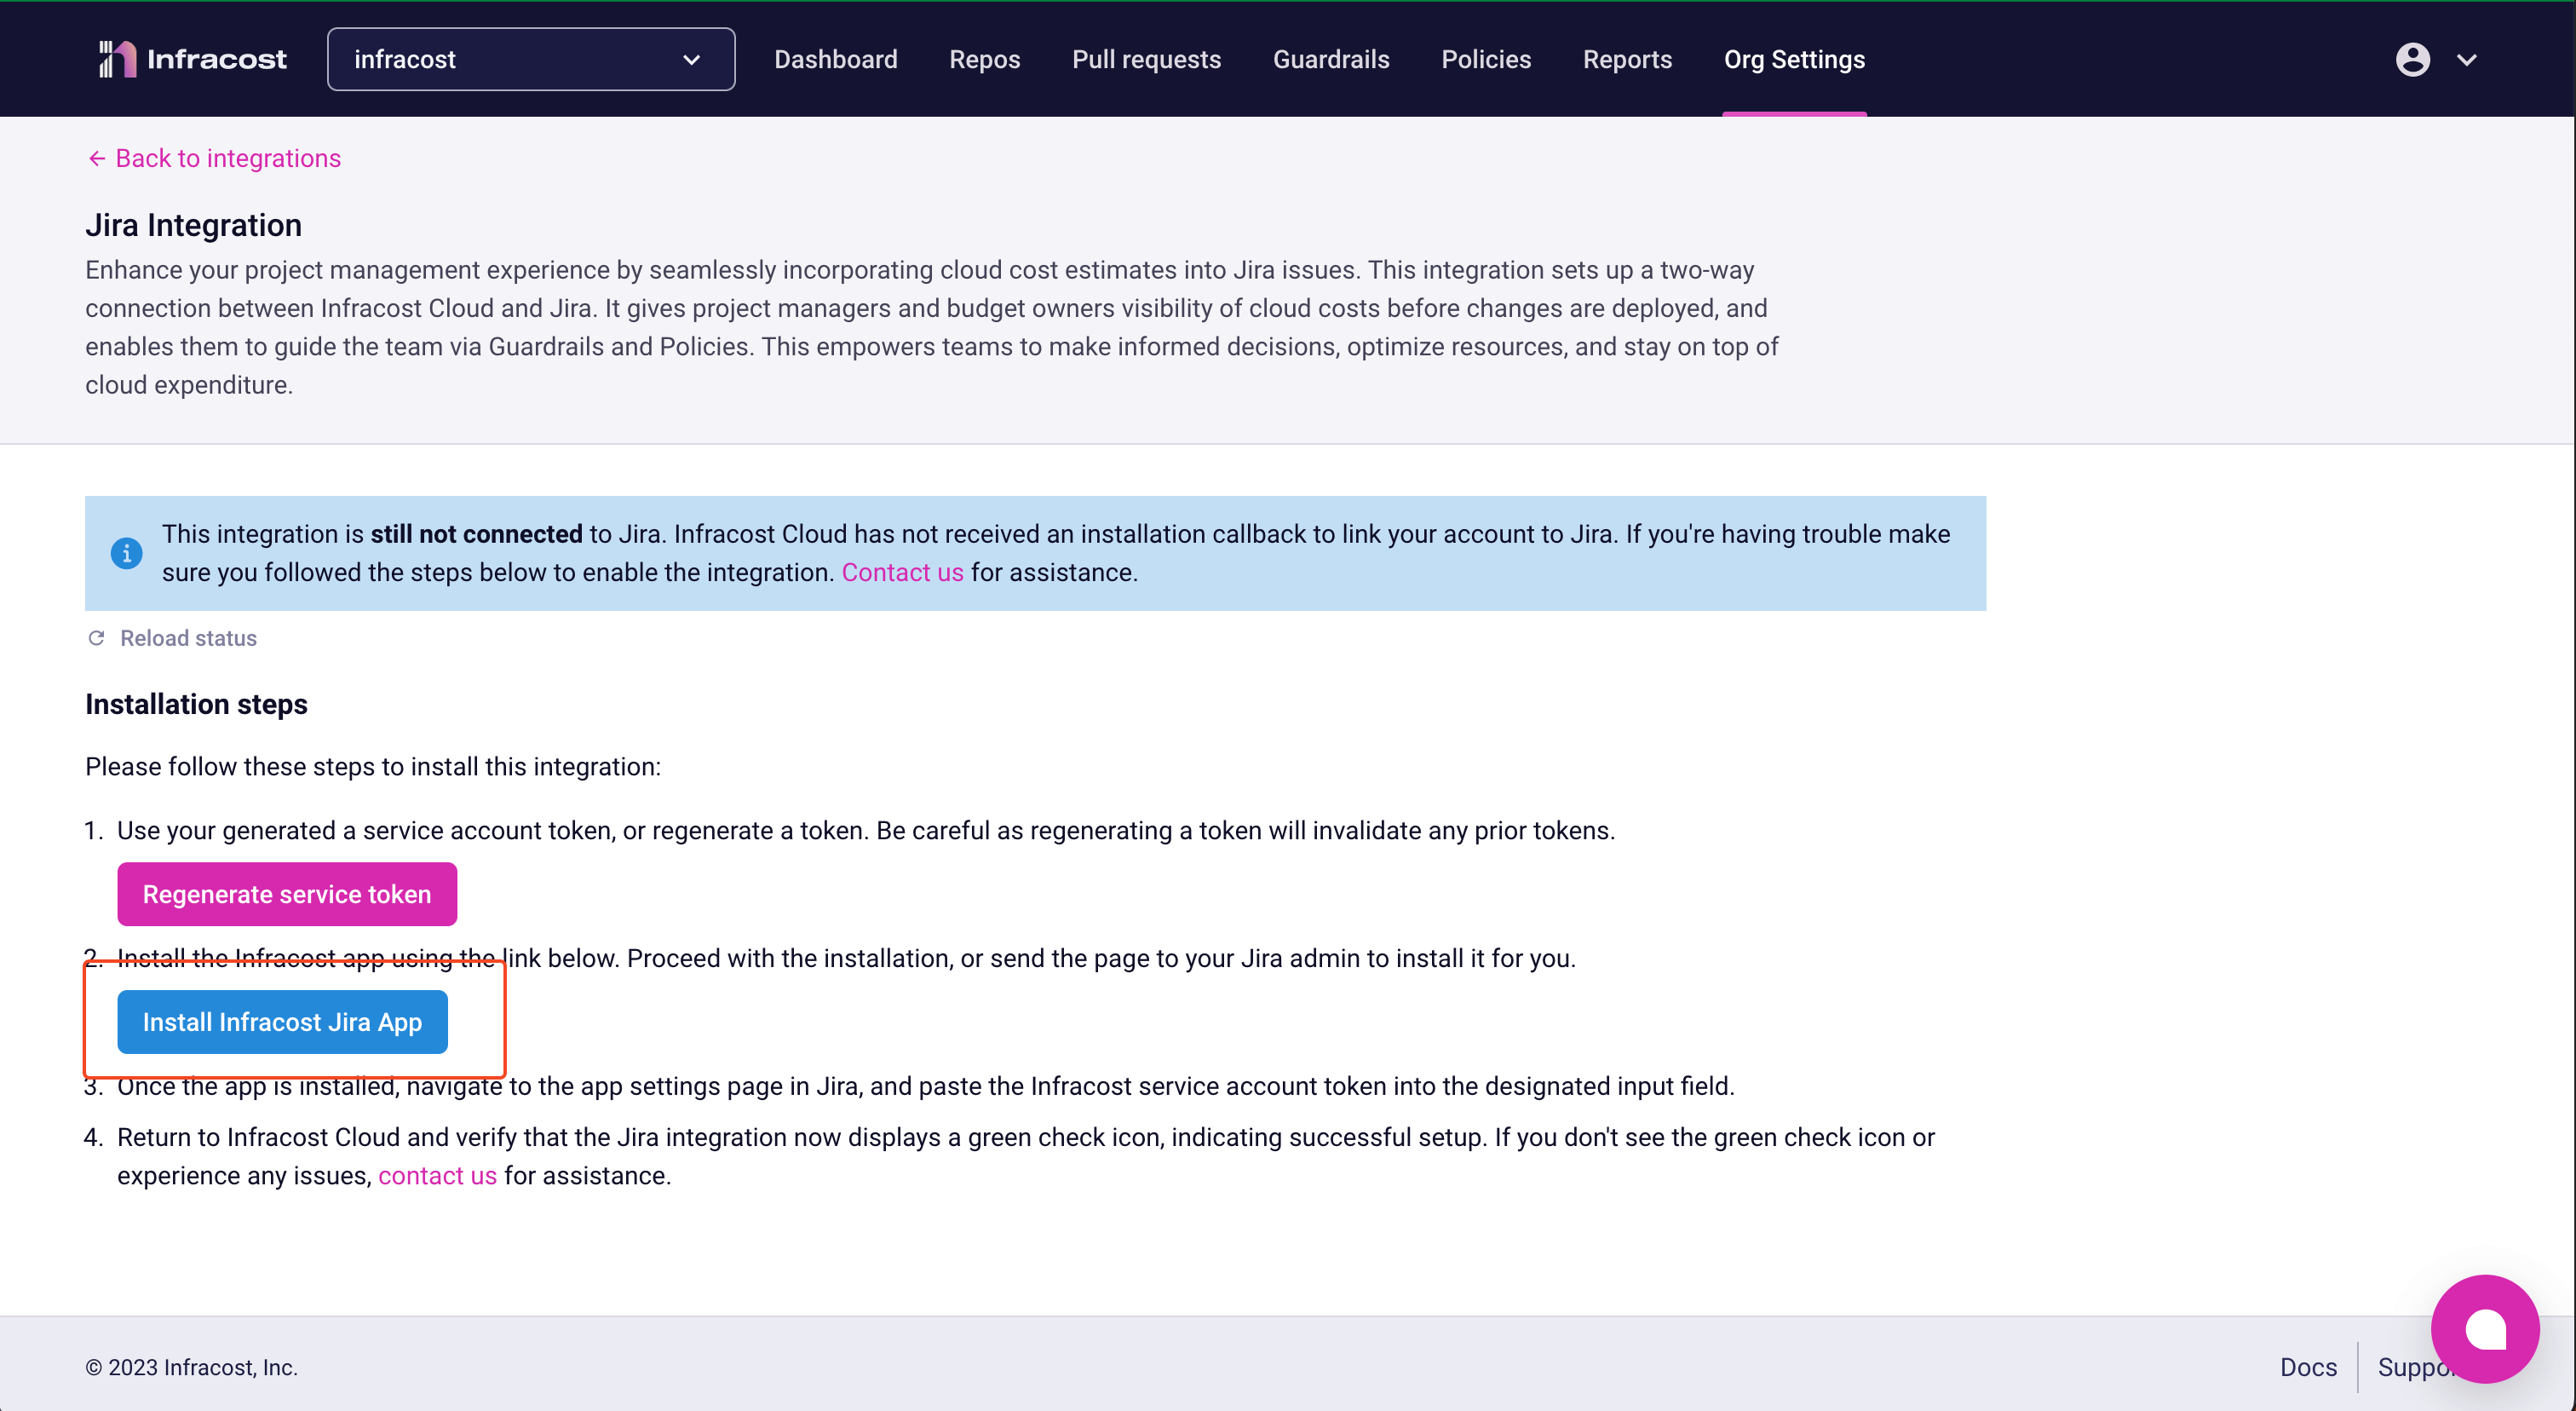Click the chevron dropdown on infracost selector

tap(692, 59)
